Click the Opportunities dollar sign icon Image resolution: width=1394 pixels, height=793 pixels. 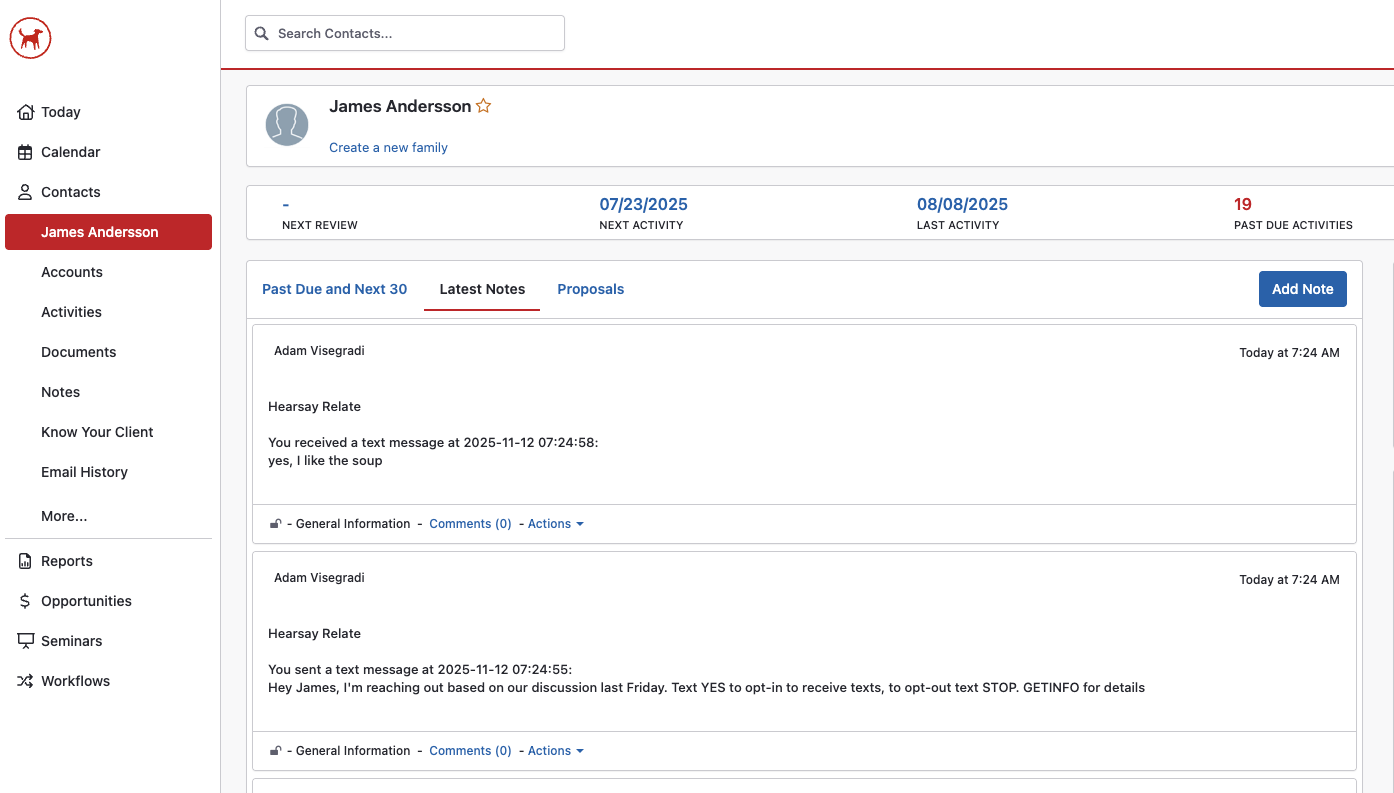point(25,601)
